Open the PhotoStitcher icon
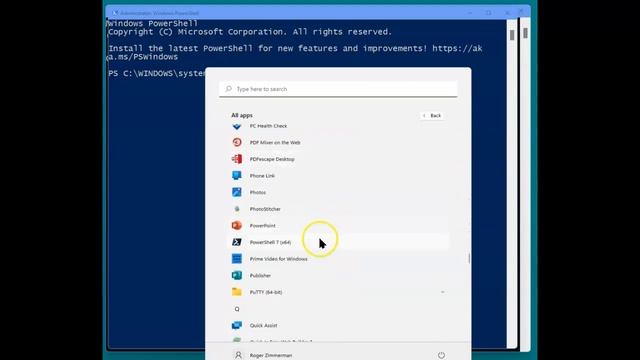The height and width of the screenshot is (360, 640). click(237, 209)
